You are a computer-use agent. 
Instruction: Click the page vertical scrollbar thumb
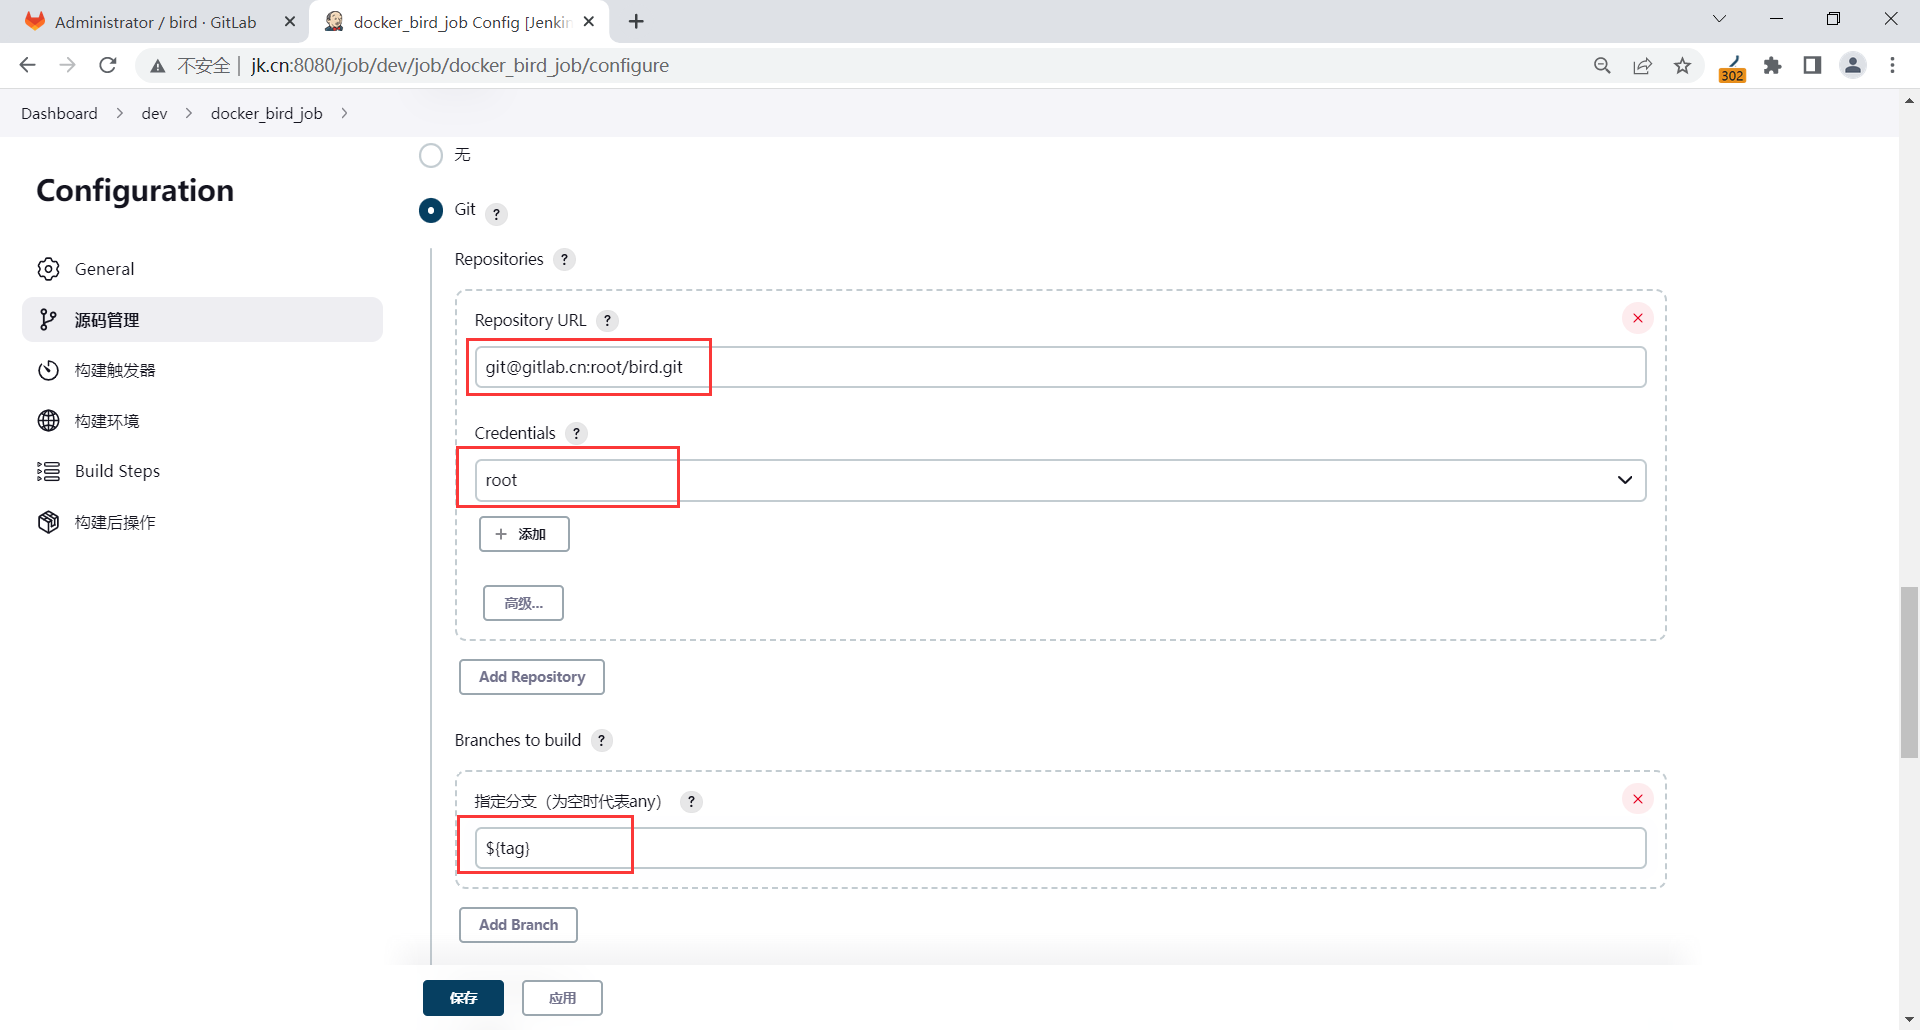[1909, 673]
